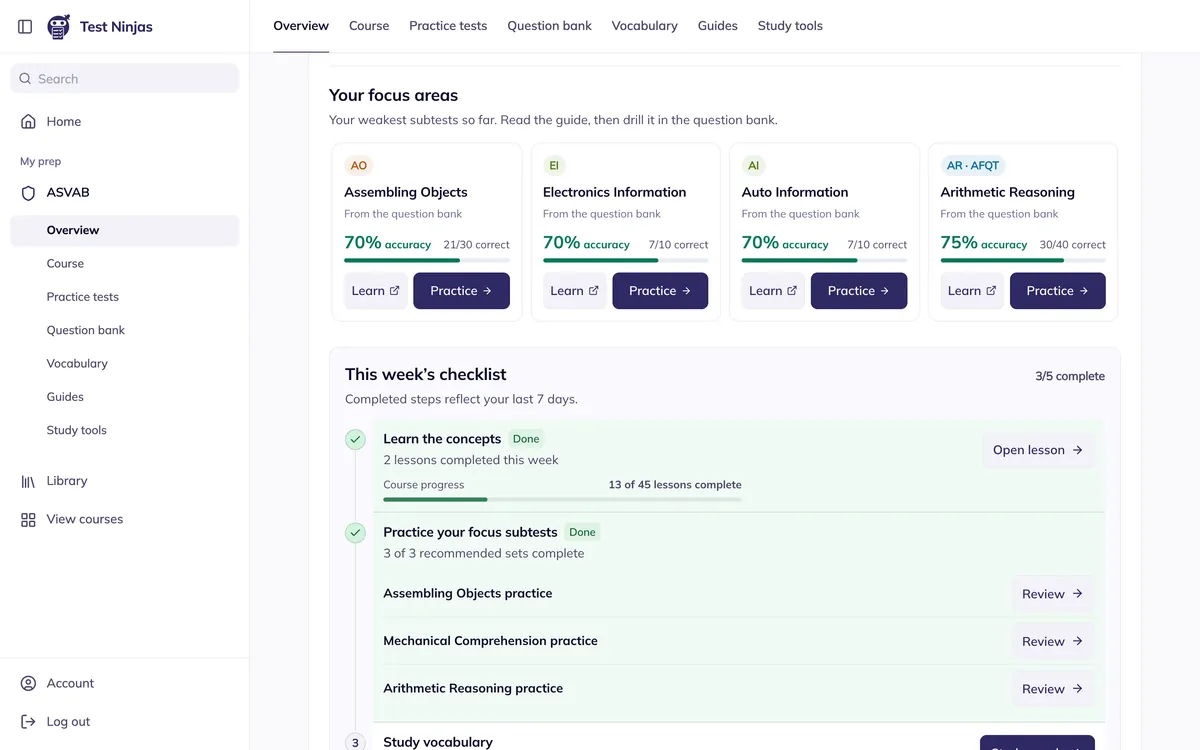Click Arithmetic Reasoning accuracy progress bar
The height and width of the screenshot is (750, 1200).
tap(1023, 260)
